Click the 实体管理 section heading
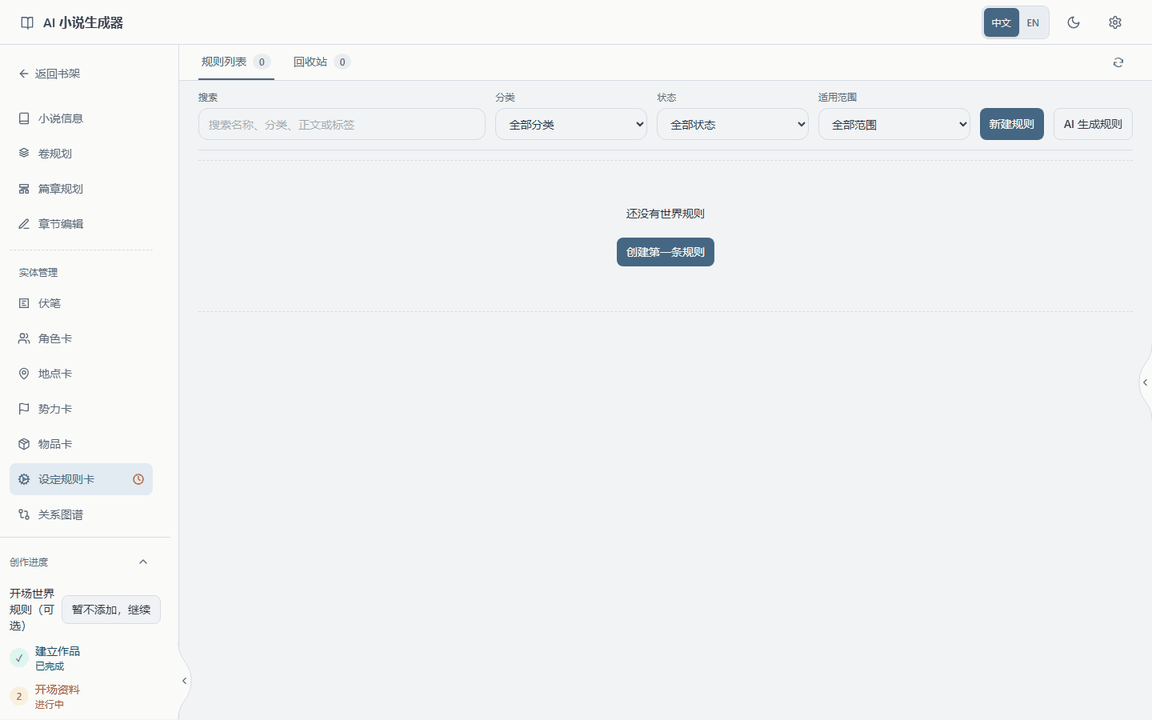The width and height of the screenshot is (1152, 720). tap(38, 273)
